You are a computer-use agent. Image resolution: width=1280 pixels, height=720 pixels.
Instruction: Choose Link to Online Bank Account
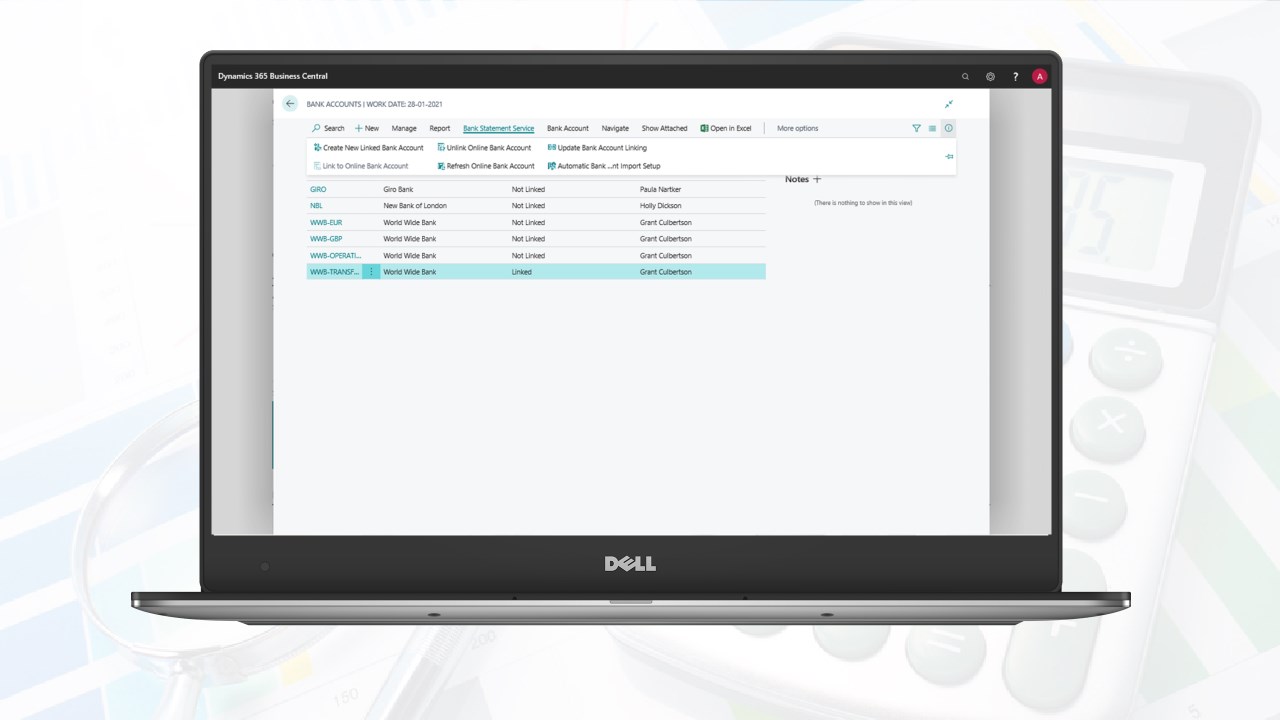tap(360, 166)
